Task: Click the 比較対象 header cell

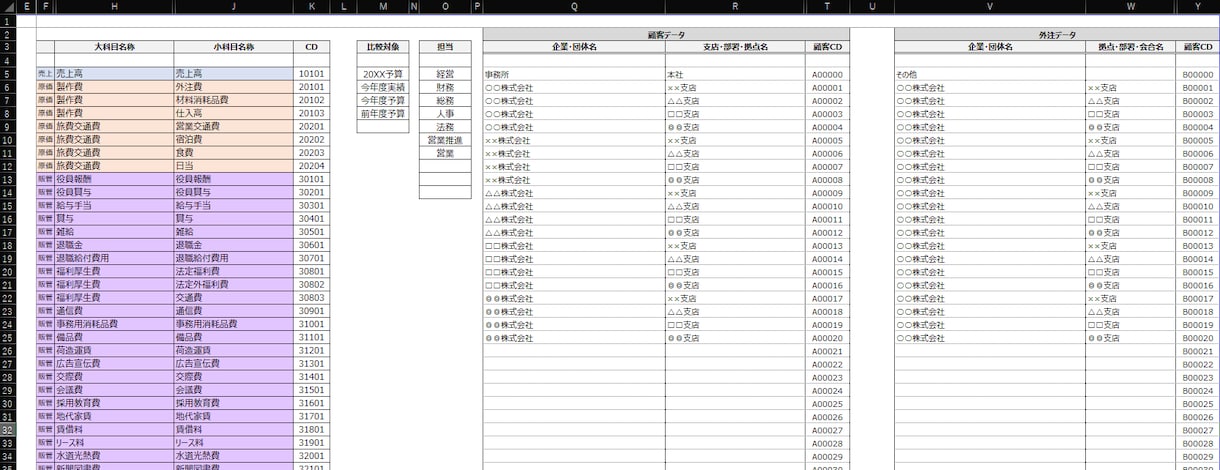Action: click(383, 47)
